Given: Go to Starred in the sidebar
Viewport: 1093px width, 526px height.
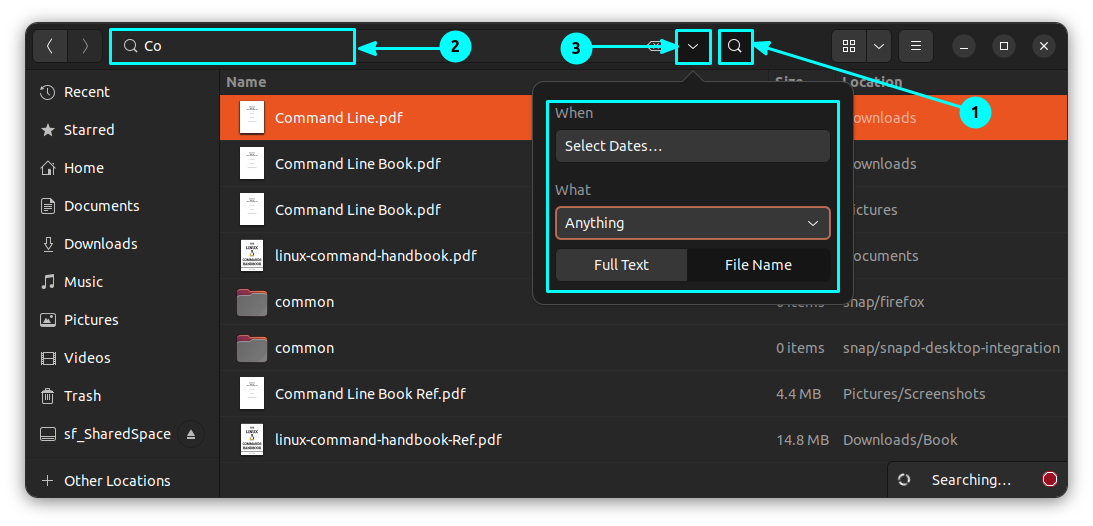Looking at the screenshot, I should coord(89,130).
